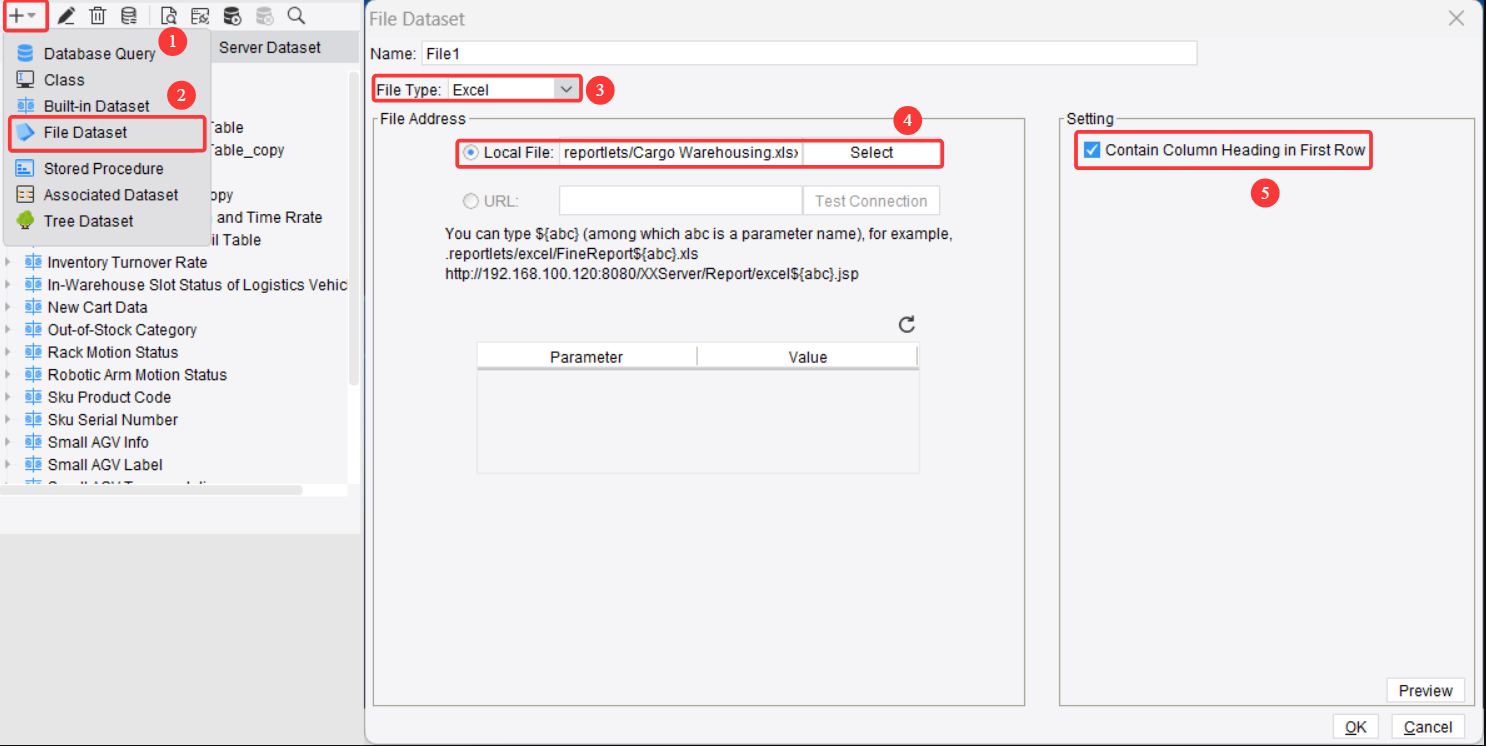This screenshot has height=746, width=1486.
Task: Select the URL radio button
Action: click(x=470, y=201)
